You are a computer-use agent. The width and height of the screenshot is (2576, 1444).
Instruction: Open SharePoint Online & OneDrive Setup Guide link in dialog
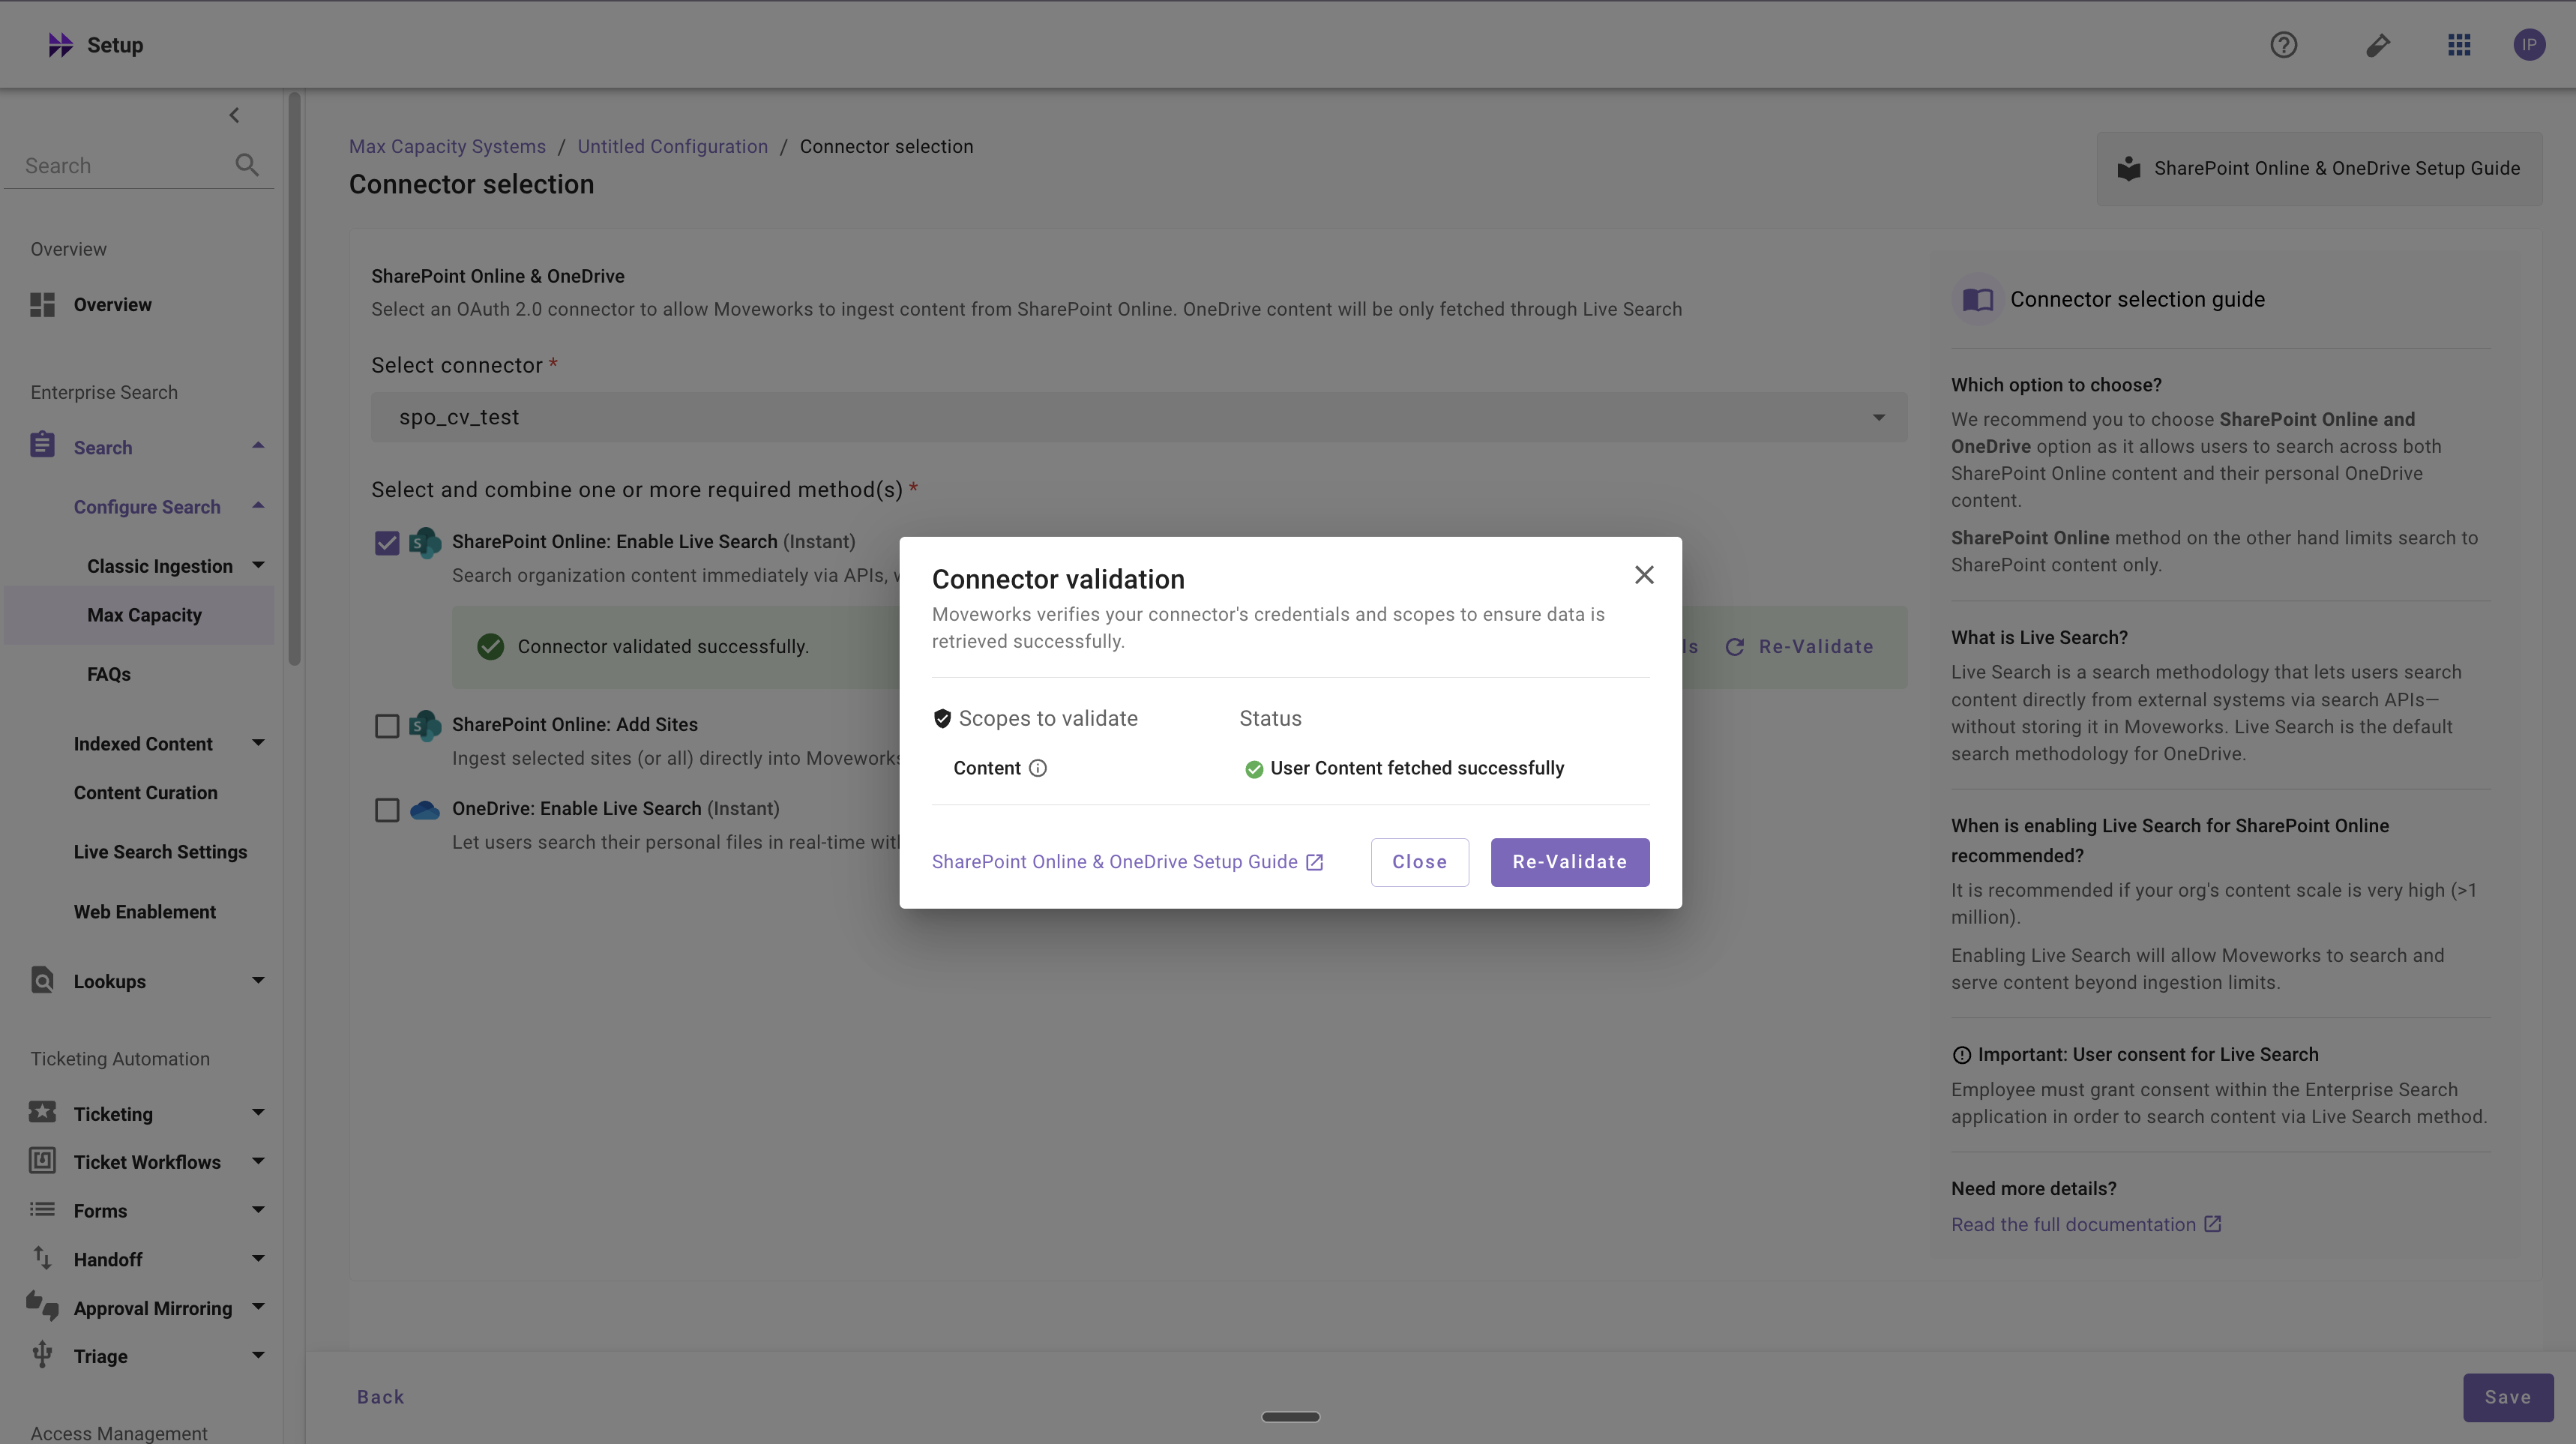tap(1127, 862)
